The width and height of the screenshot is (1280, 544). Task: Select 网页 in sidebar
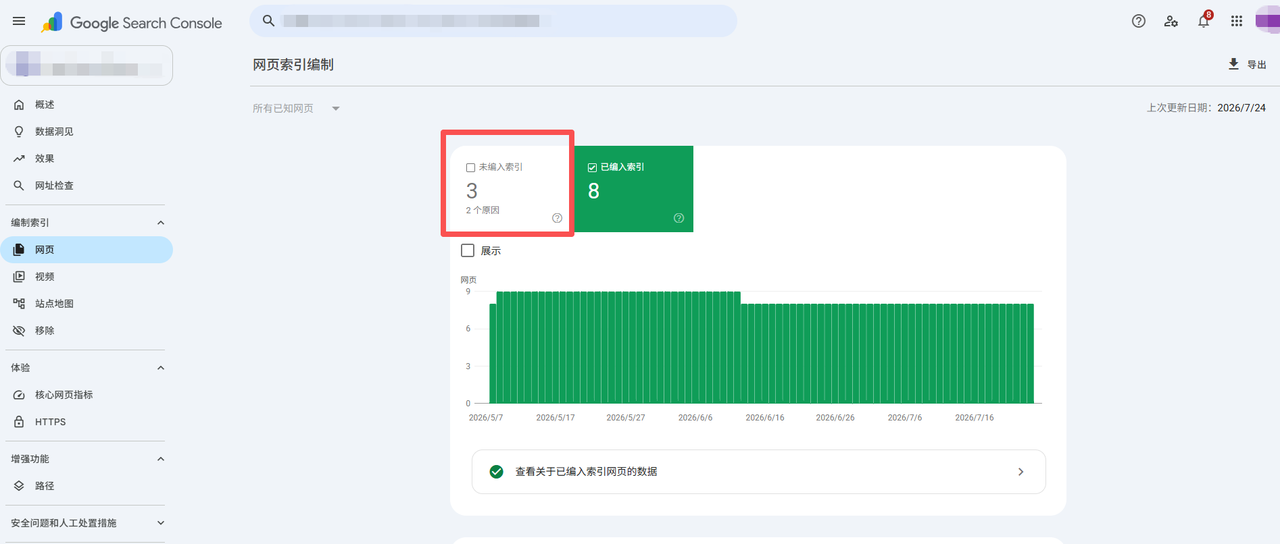(86, 249)
